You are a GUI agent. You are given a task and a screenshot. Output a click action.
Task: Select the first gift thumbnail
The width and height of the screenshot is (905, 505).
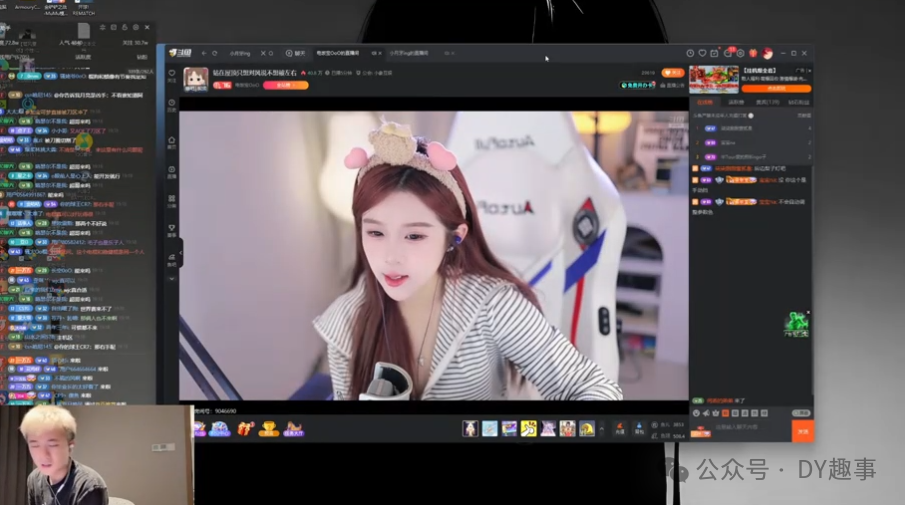[x=470, y=429]
